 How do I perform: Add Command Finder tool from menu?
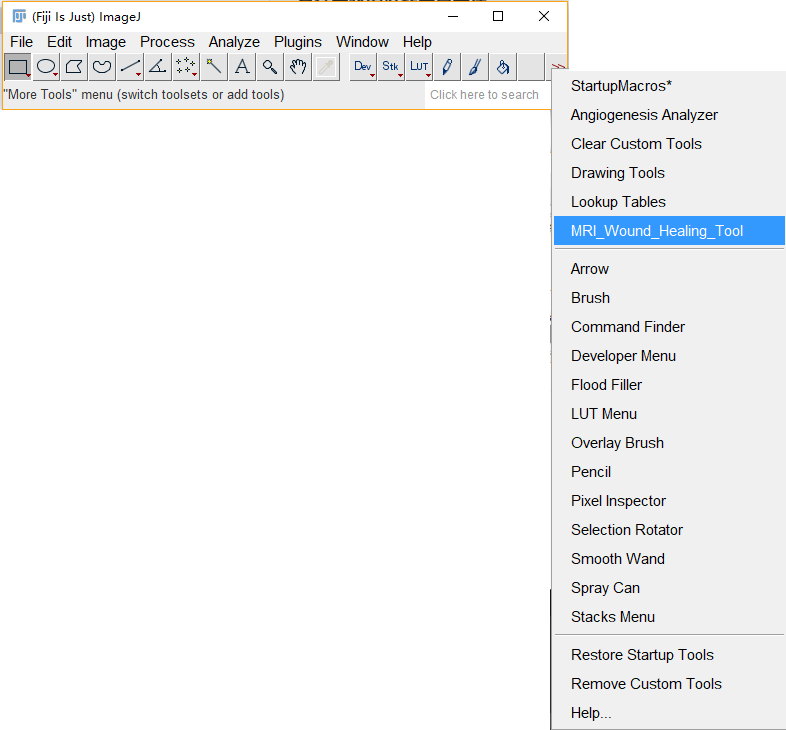pos(669,327)
